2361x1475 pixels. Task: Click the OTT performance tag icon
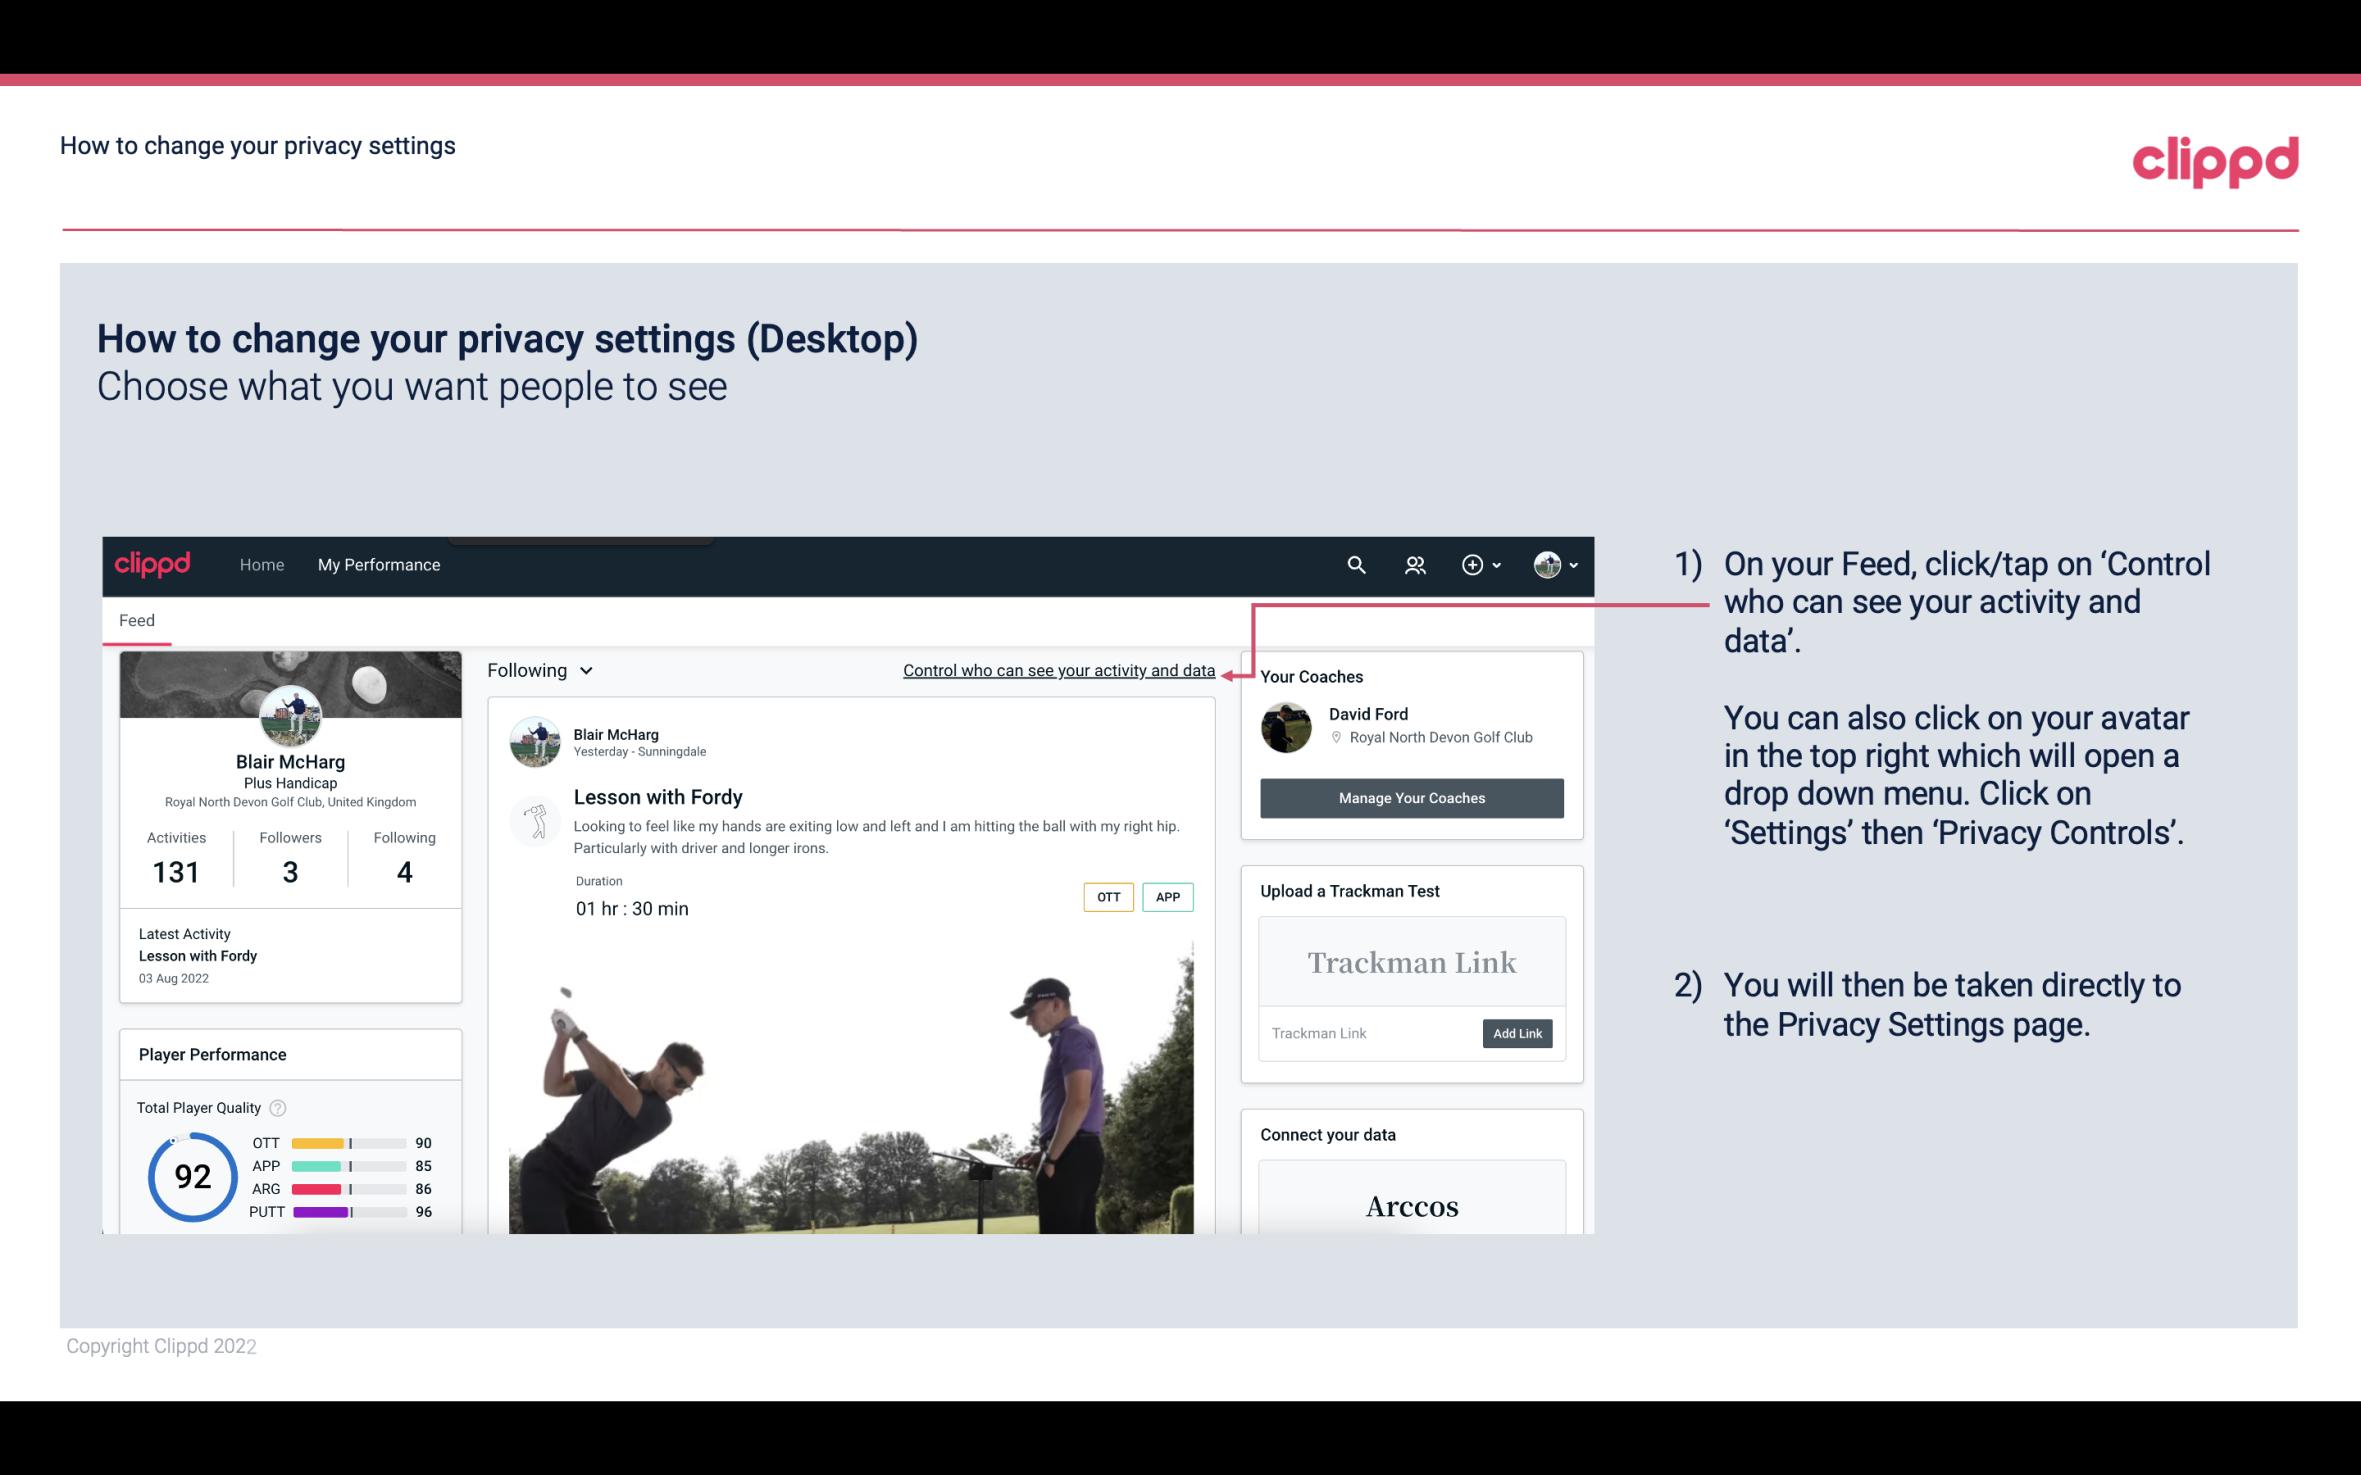pos(1107,897)
